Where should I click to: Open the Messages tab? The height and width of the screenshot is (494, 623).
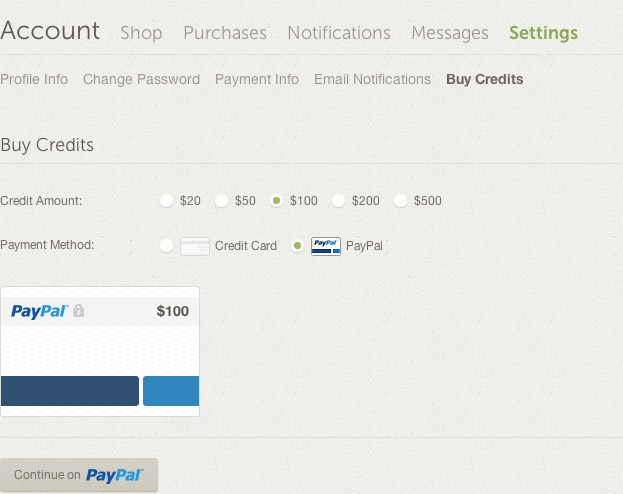pos(450,33)
